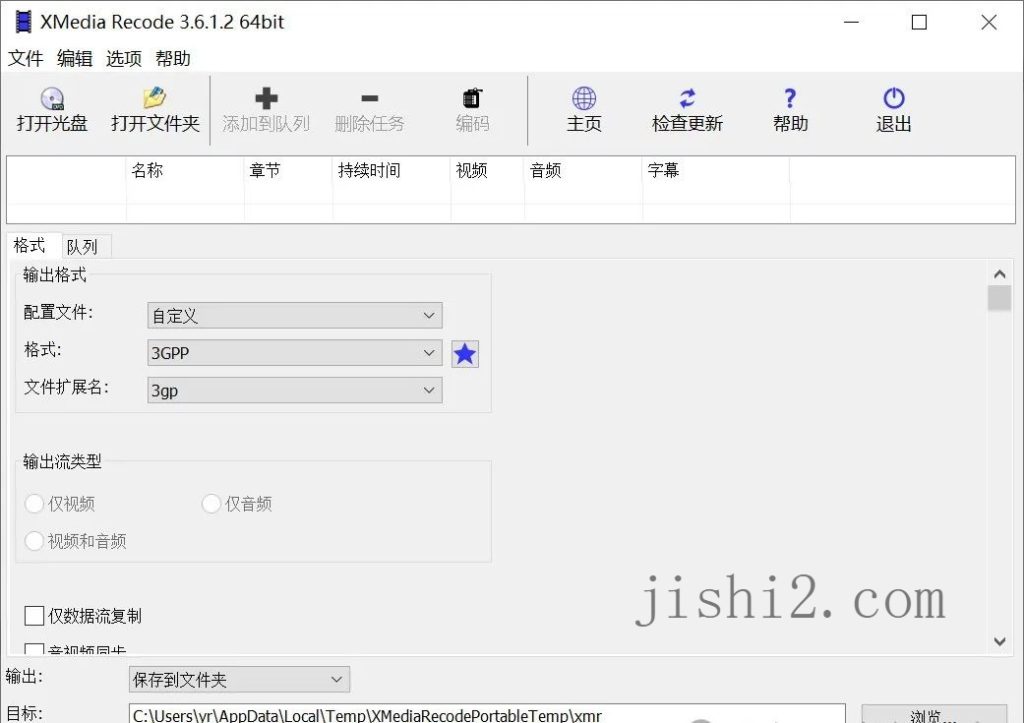Open the Help (帮助) menu in menu bar
This screenshot has height=723, width=1024.
coord(172,59)
